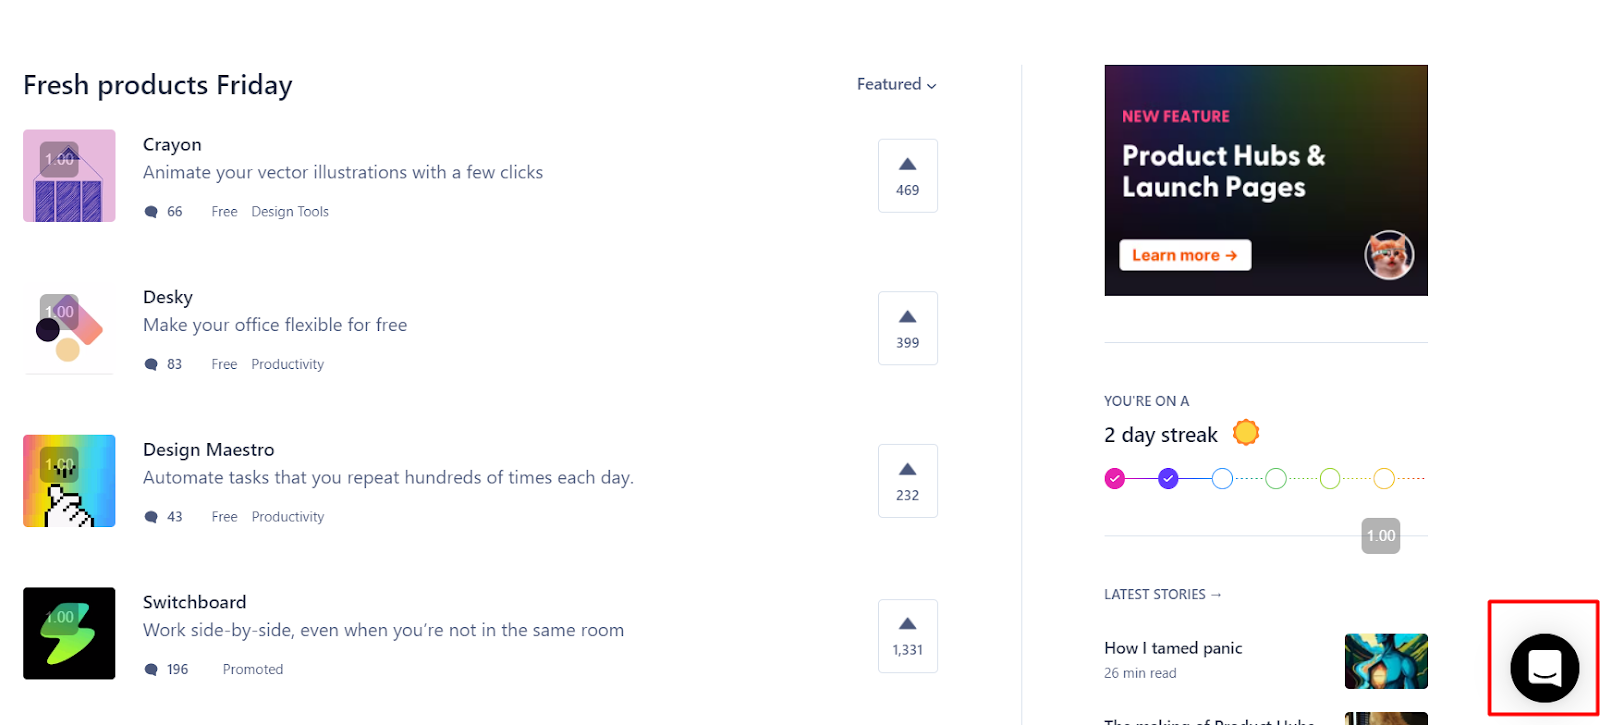Click the Learn more button
The image size is (1600, 725).
pyautogui.click(x=1185, y=255)
